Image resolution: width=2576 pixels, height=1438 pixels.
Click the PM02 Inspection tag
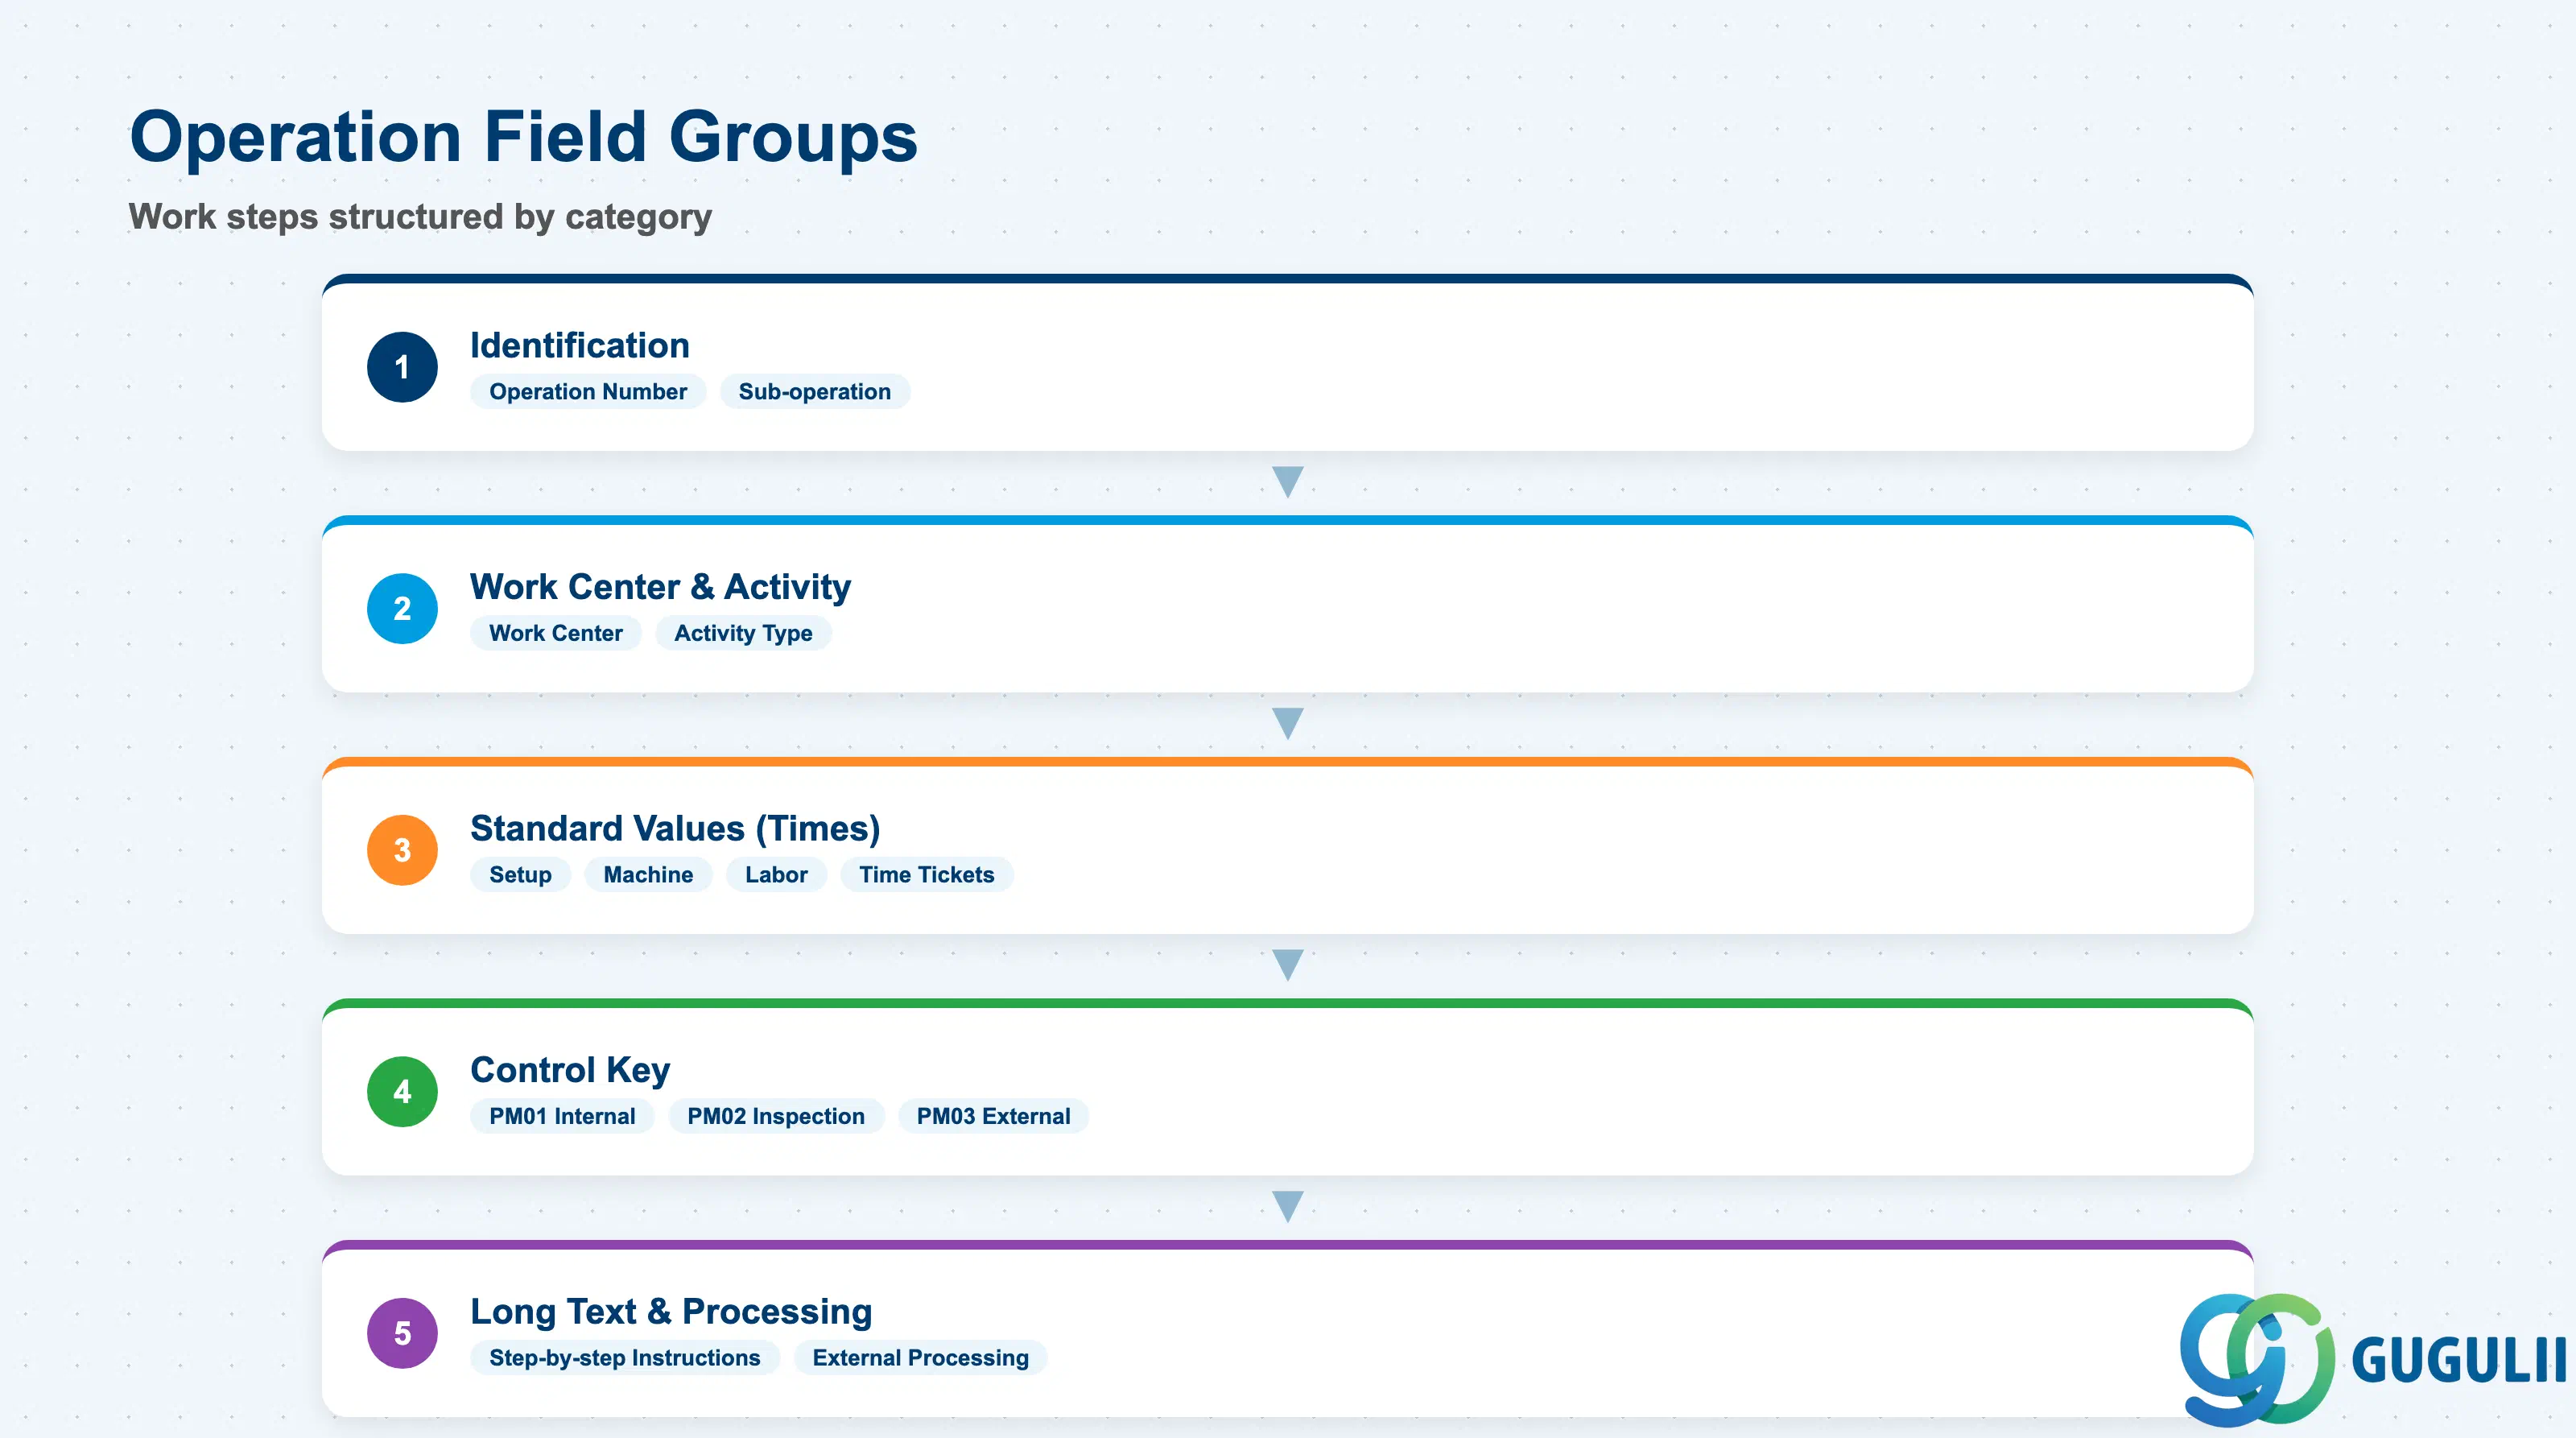776,1116
